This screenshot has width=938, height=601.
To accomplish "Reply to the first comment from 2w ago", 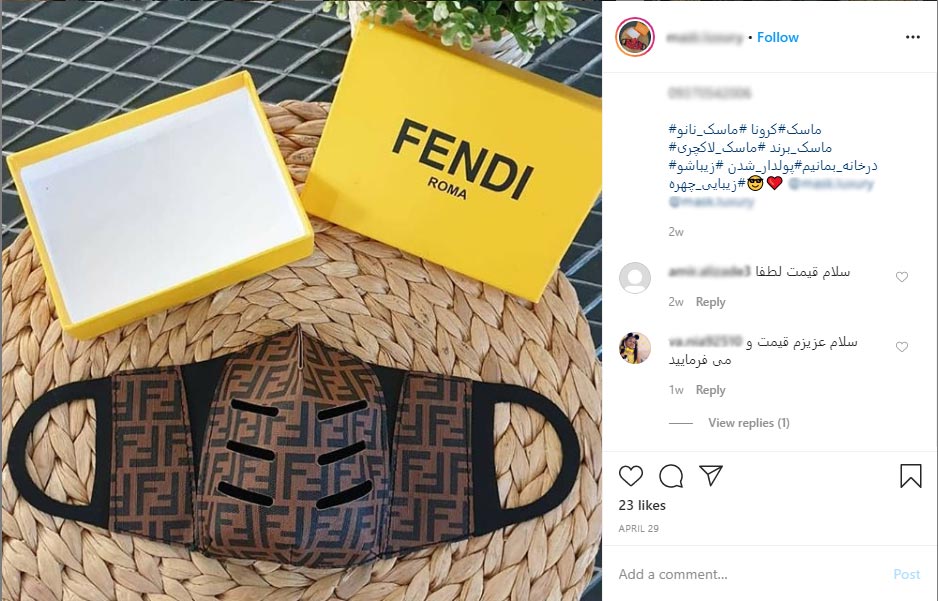I will [x=710, y=302].
